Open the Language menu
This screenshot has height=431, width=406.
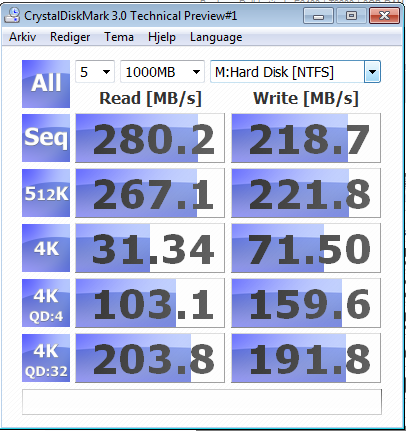(216, 37)
